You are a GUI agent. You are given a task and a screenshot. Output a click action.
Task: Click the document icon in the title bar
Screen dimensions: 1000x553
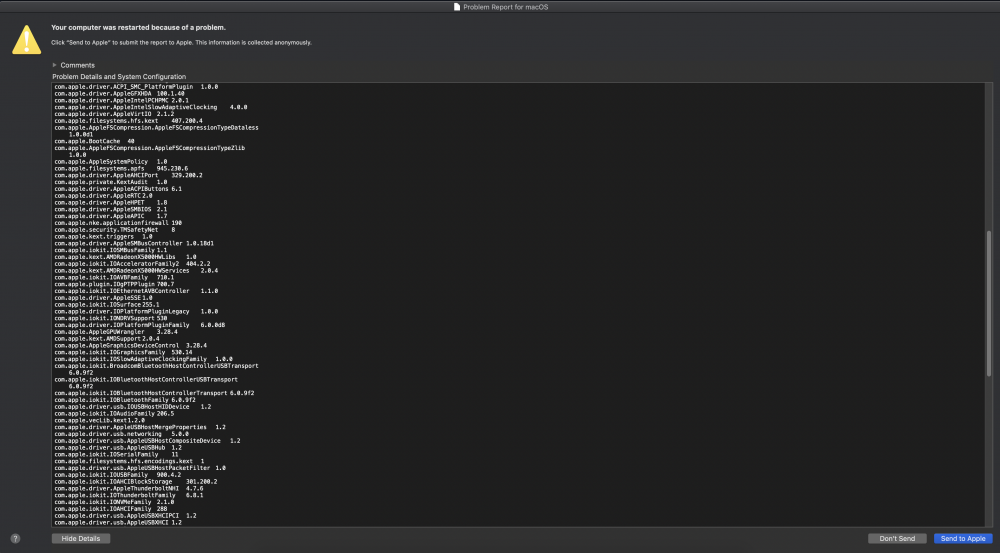coord(457,7)
